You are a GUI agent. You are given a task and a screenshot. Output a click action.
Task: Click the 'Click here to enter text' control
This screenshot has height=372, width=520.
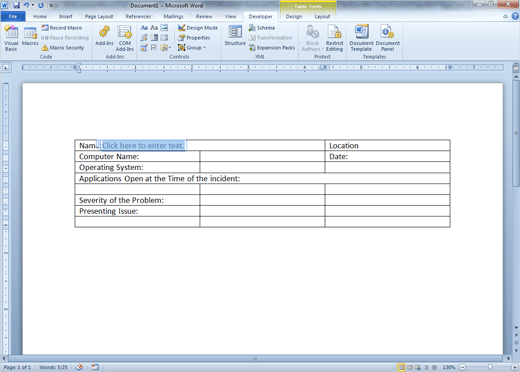tap(143, 146)
